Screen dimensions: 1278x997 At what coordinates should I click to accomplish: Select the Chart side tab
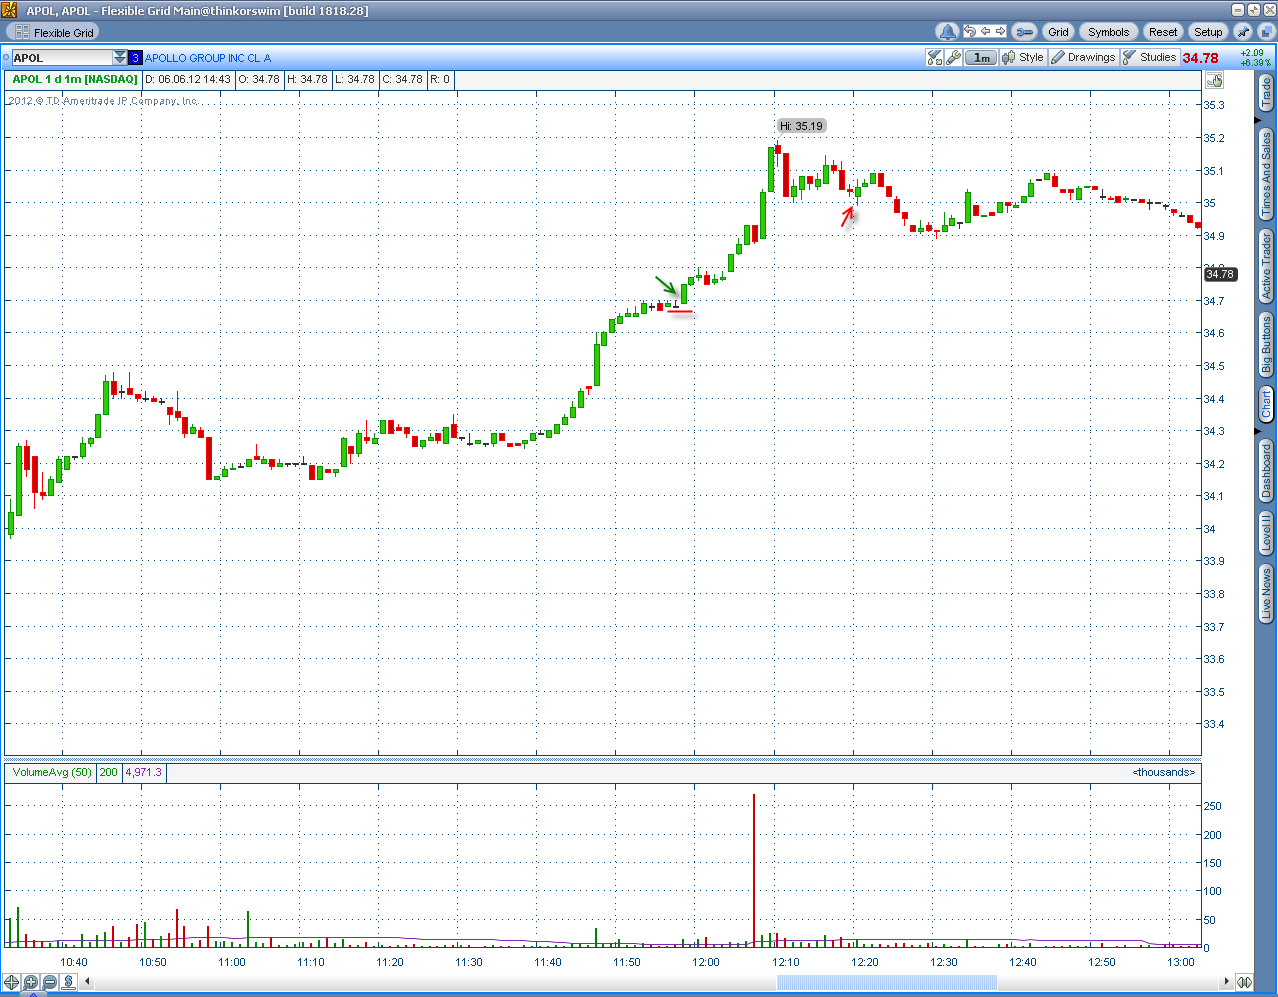click(1266, 404)
